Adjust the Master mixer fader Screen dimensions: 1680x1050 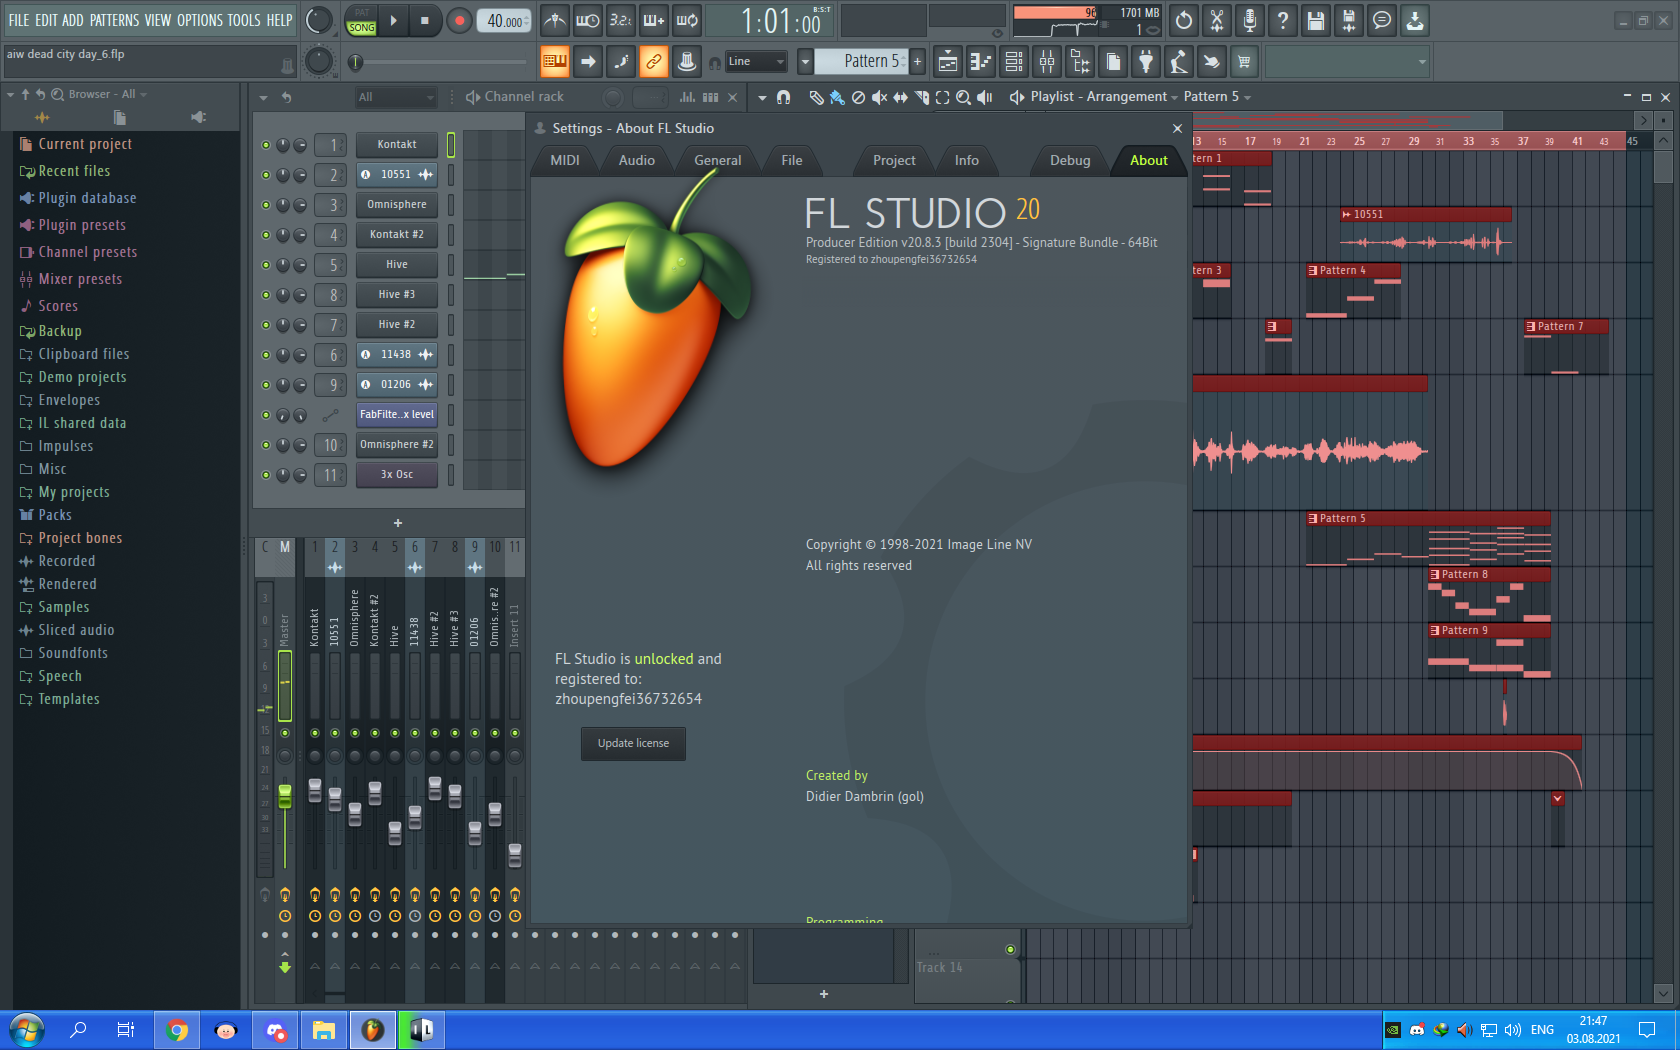pos(285,796)
